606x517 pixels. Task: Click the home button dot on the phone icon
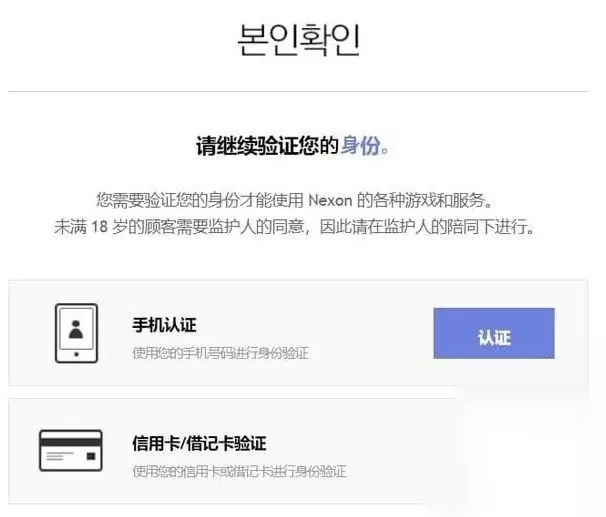coord(77,354)
